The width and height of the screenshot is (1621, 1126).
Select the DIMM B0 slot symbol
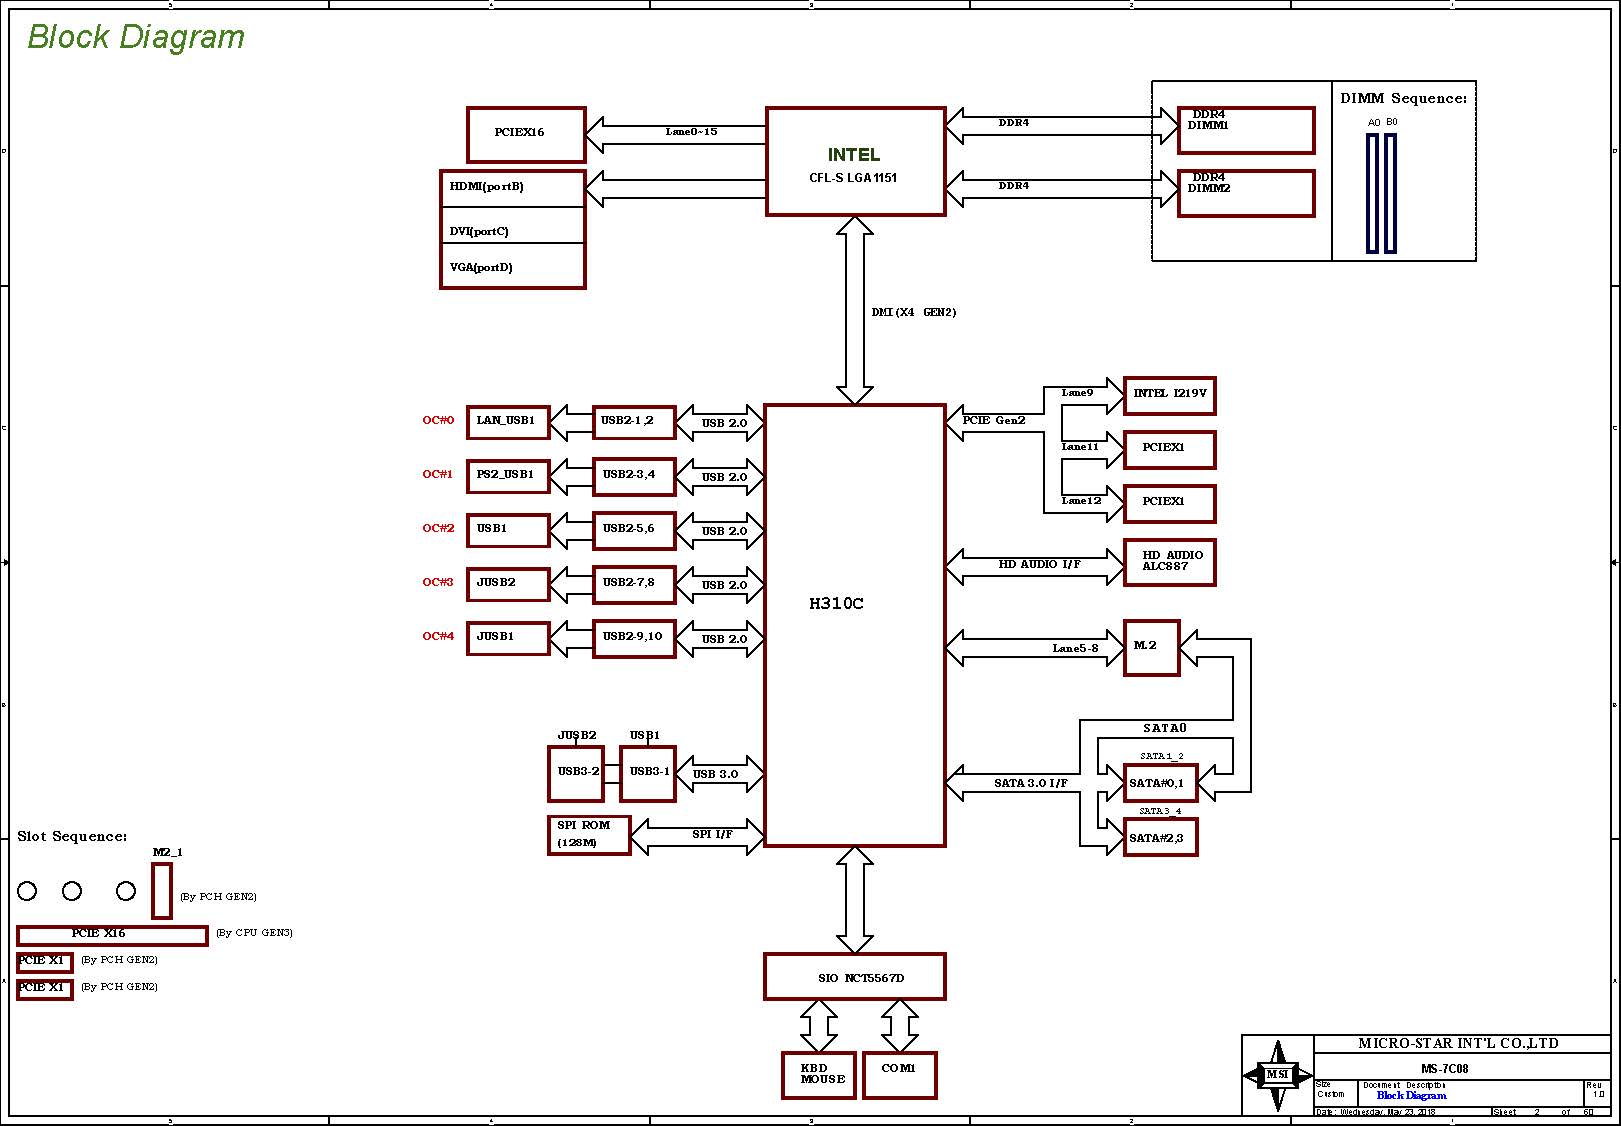[1390, 193]
